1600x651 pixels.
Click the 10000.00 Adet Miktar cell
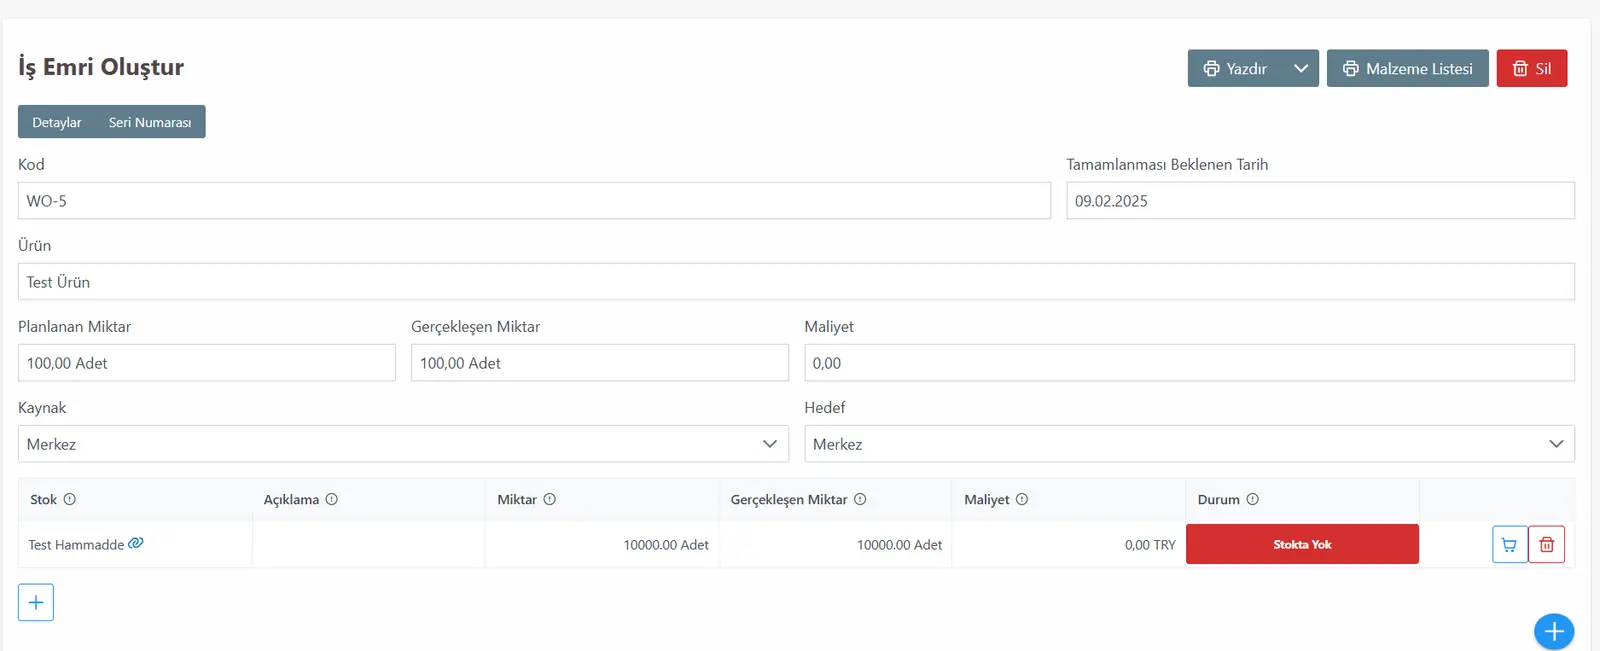[602, 545]
